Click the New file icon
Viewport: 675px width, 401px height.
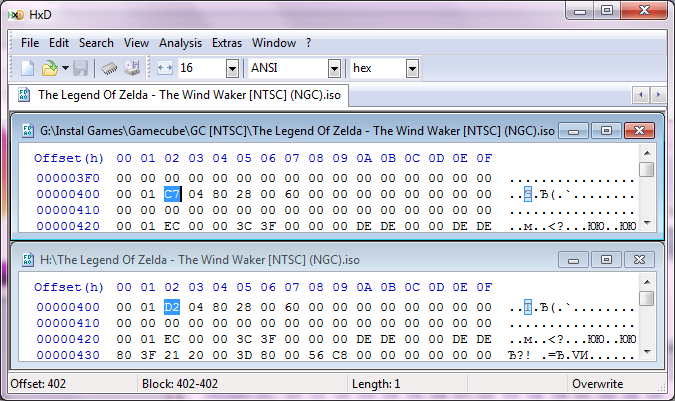(x=27, y=68)
